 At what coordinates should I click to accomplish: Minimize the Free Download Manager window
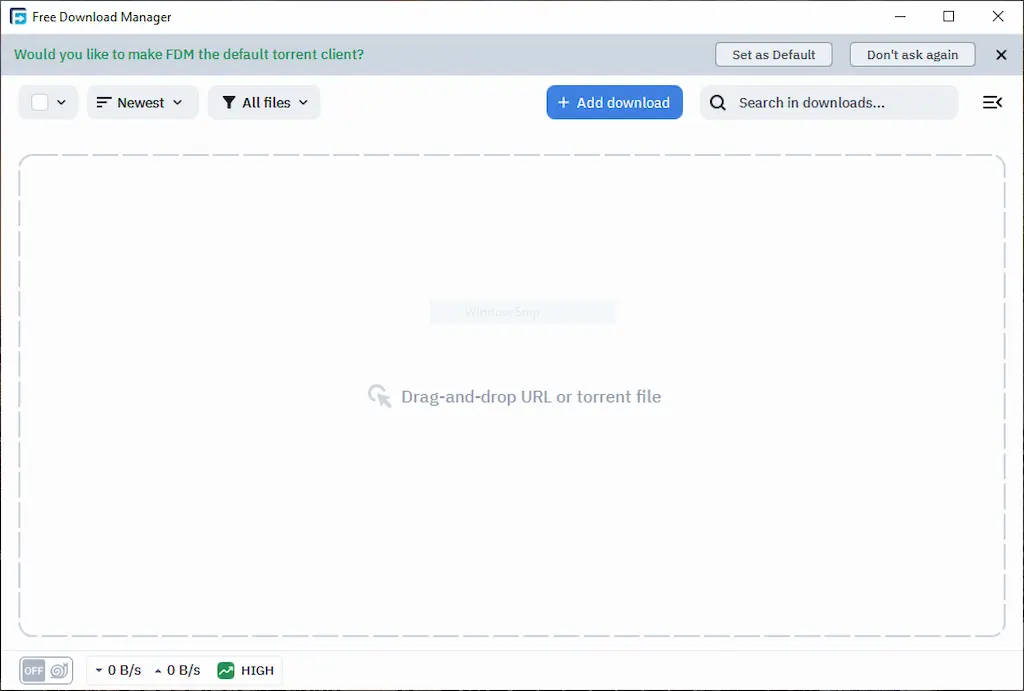click(900, 17)
